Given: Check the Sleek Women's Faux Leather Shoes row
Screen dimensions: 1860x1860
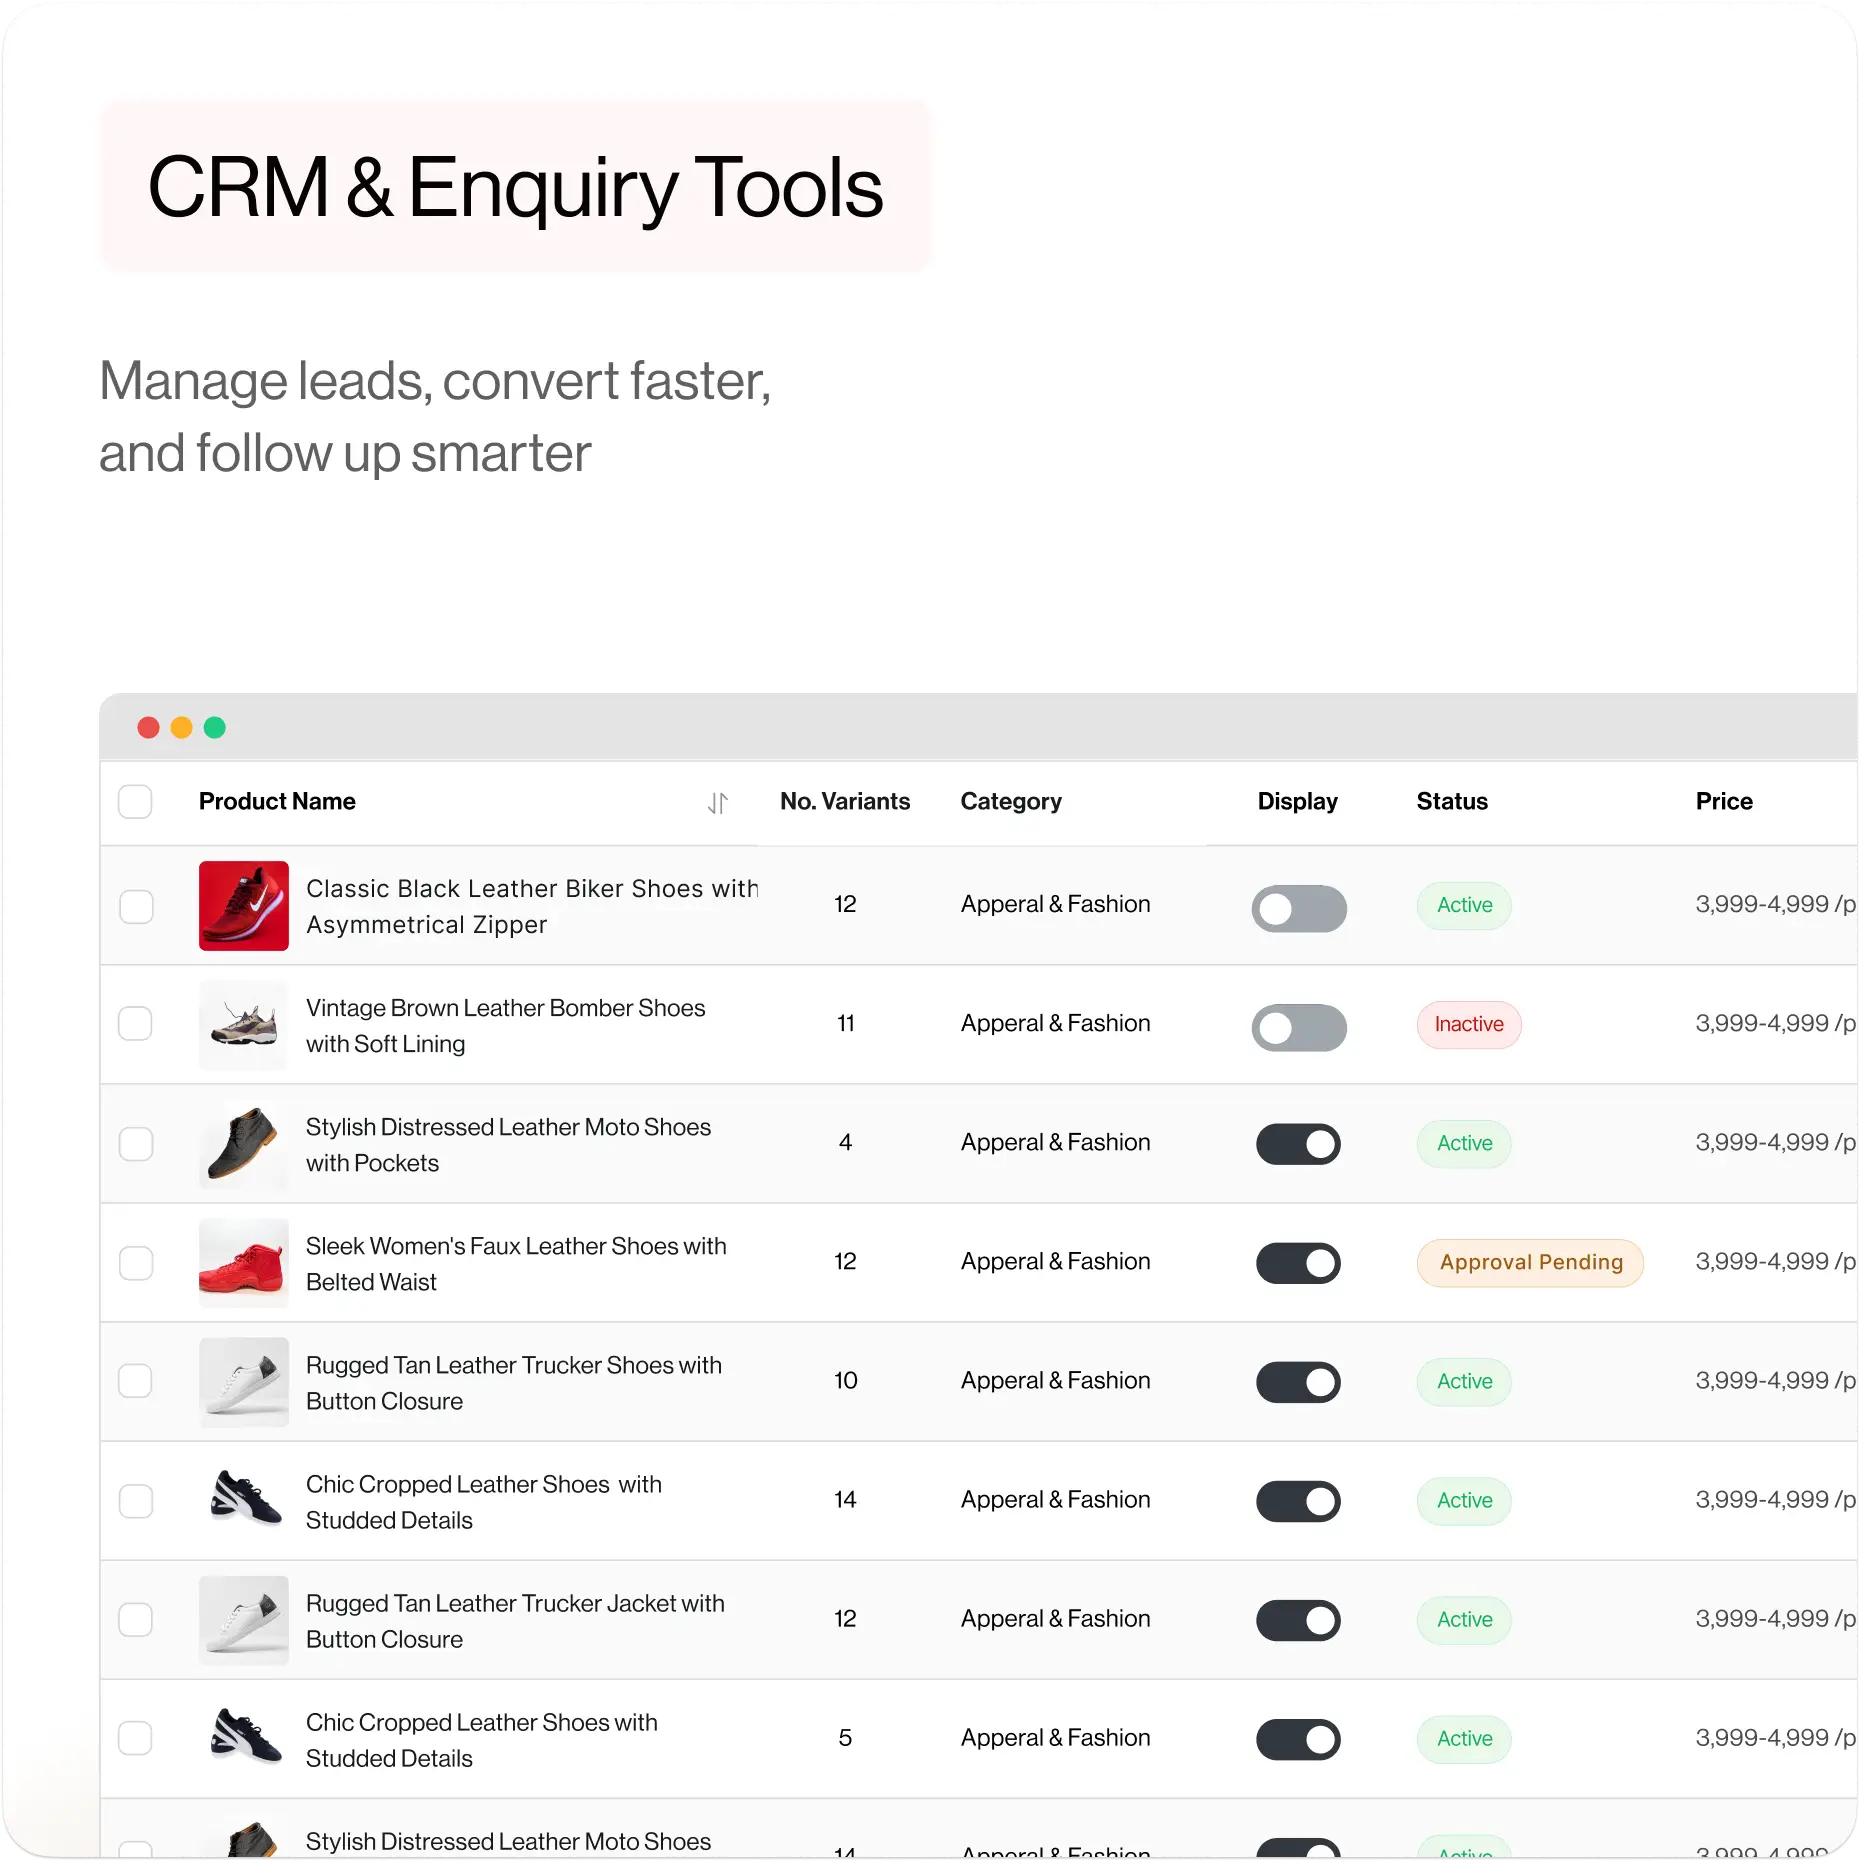Looking at the screenshot, I should point(135,1263).
